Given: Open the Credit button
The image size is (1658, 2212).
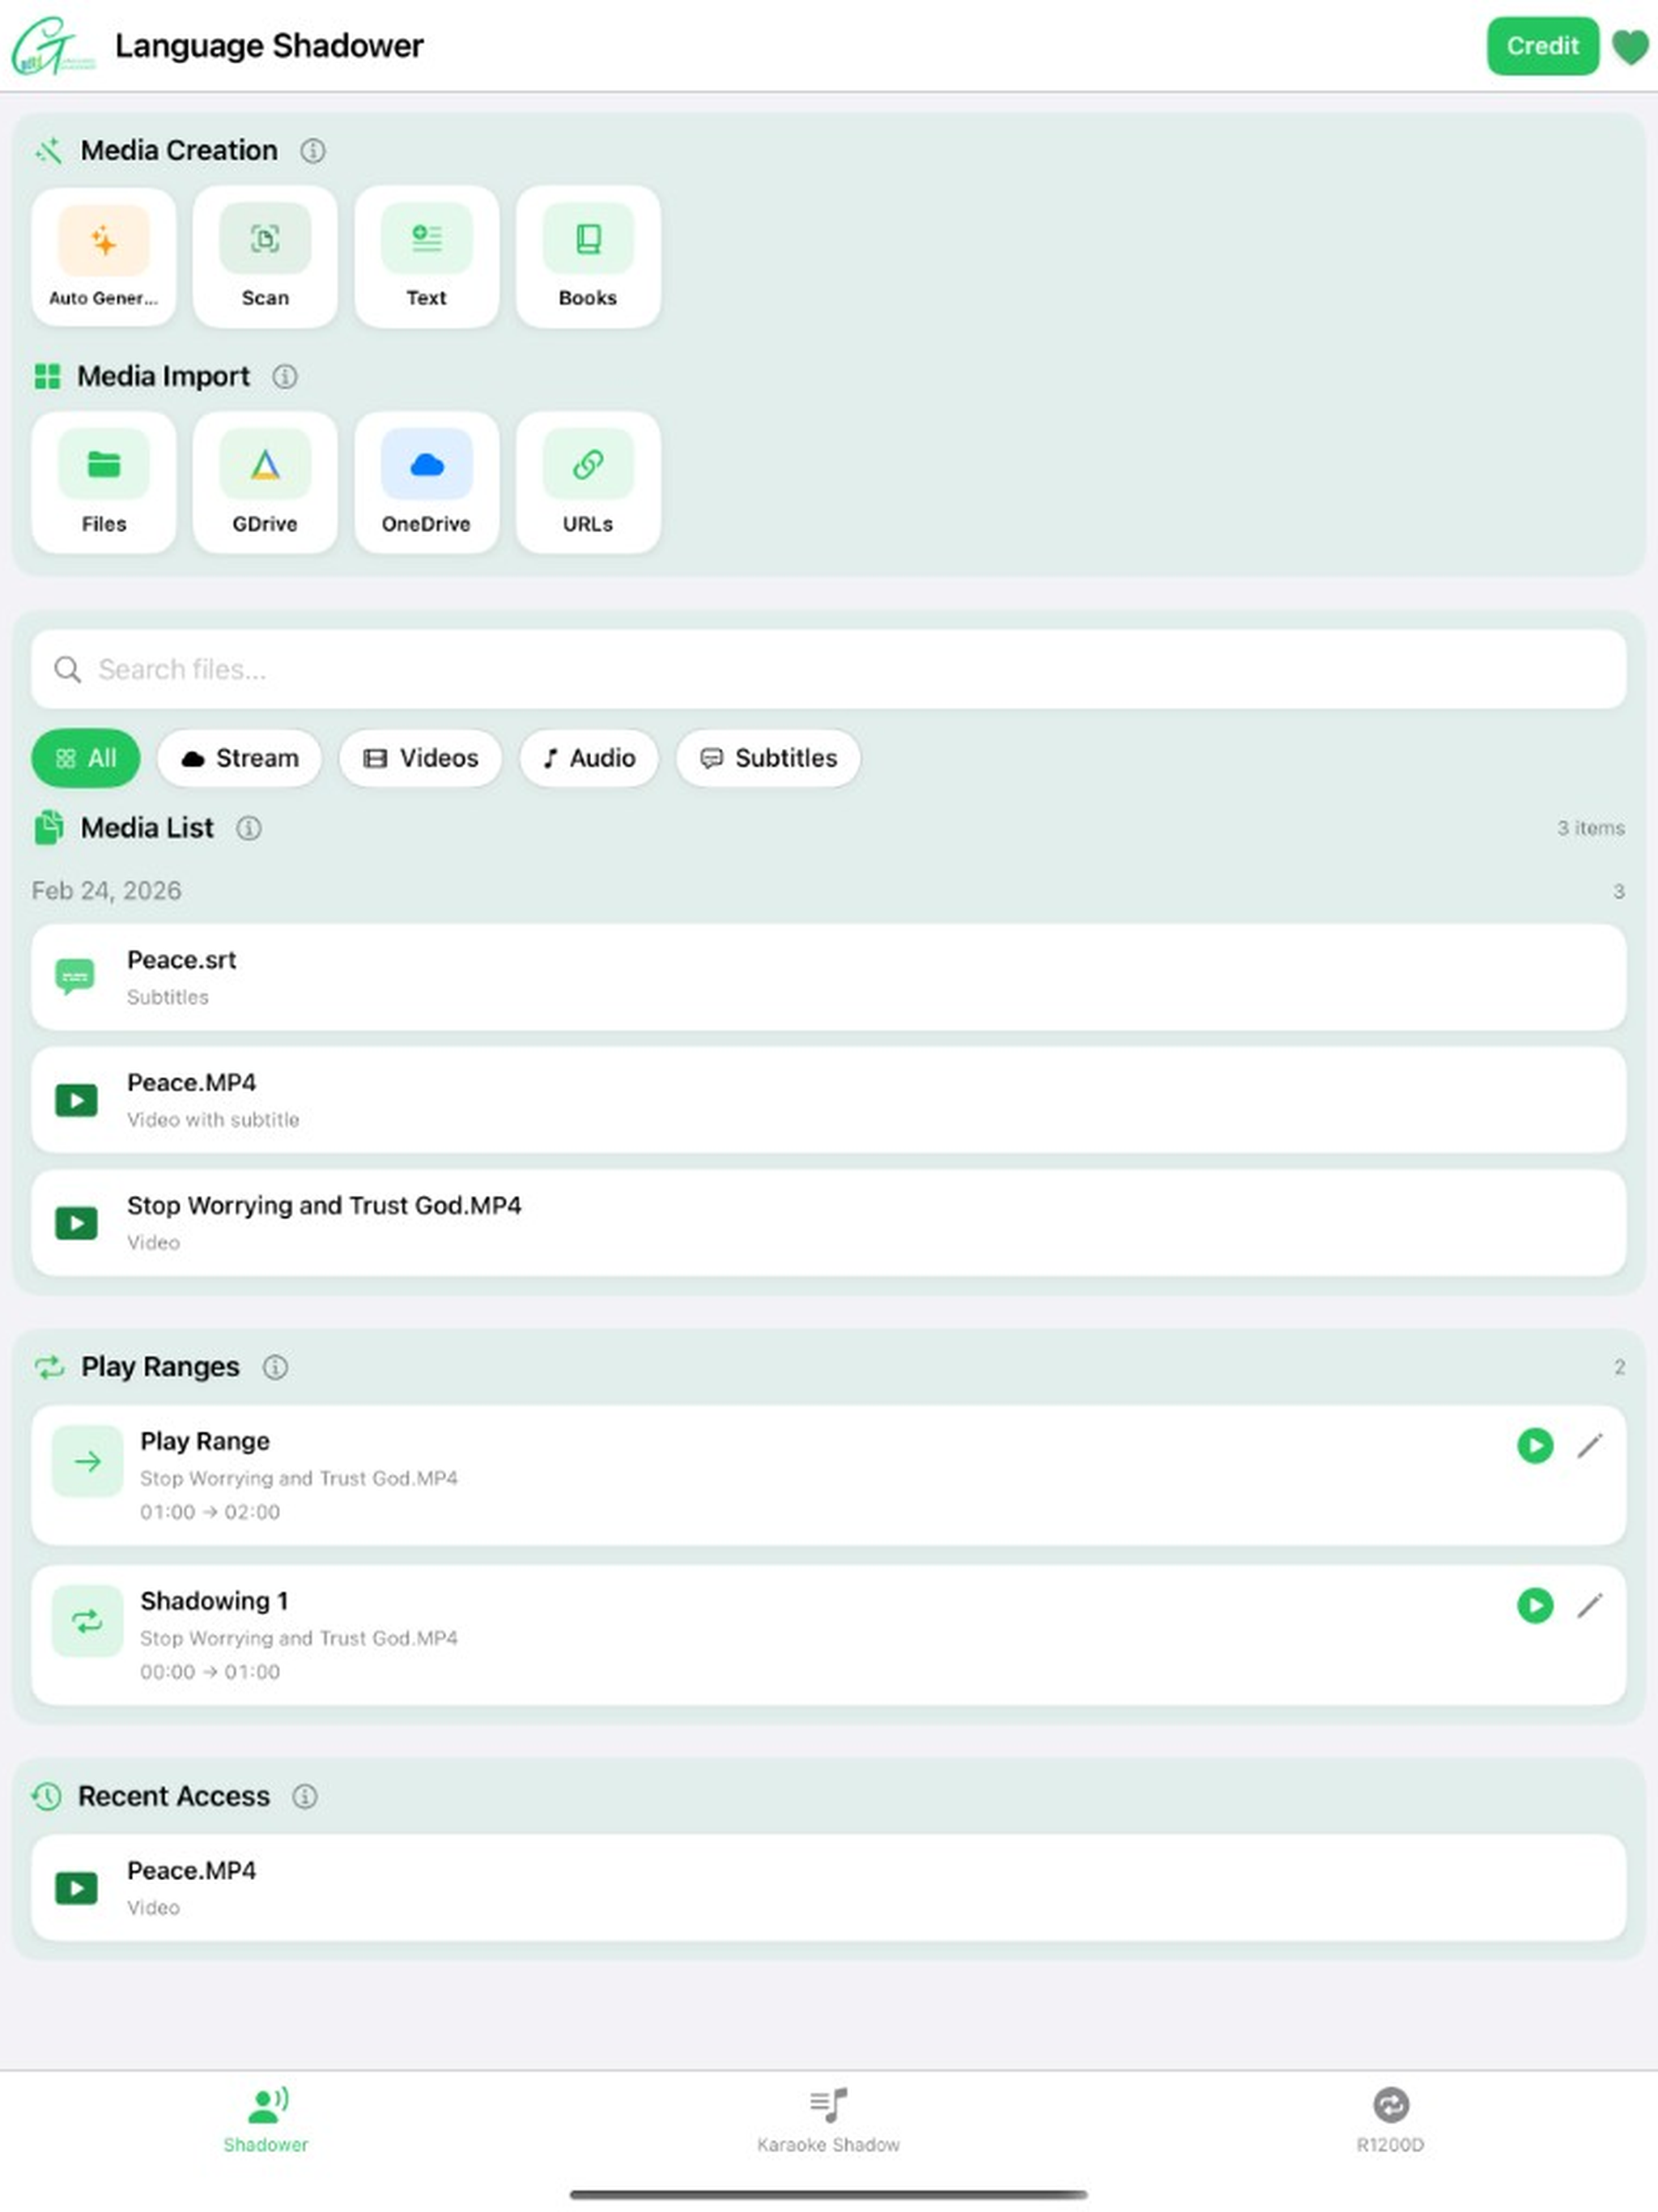Looking at the screenshot, I should 1543,46.
